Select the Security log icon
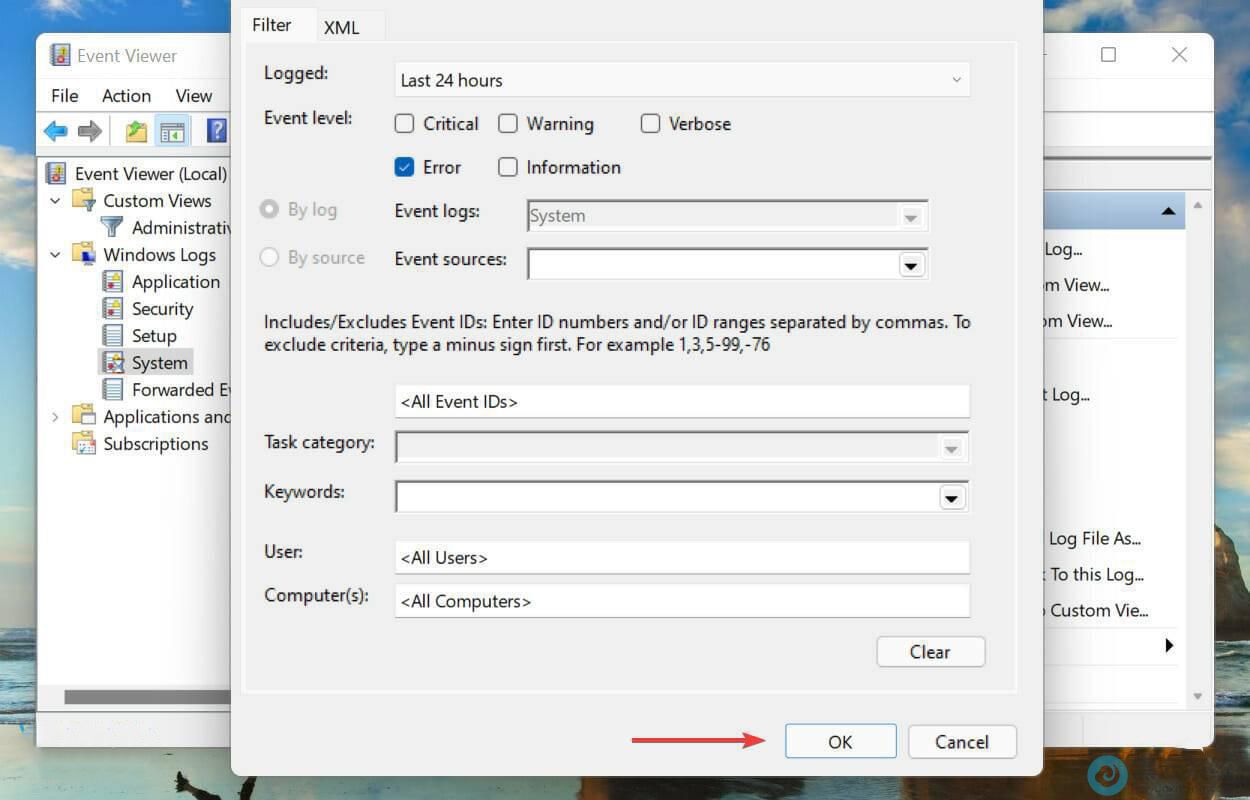Image resolution: width=1250 pixels, height=800 pixels. coord(114,309)
